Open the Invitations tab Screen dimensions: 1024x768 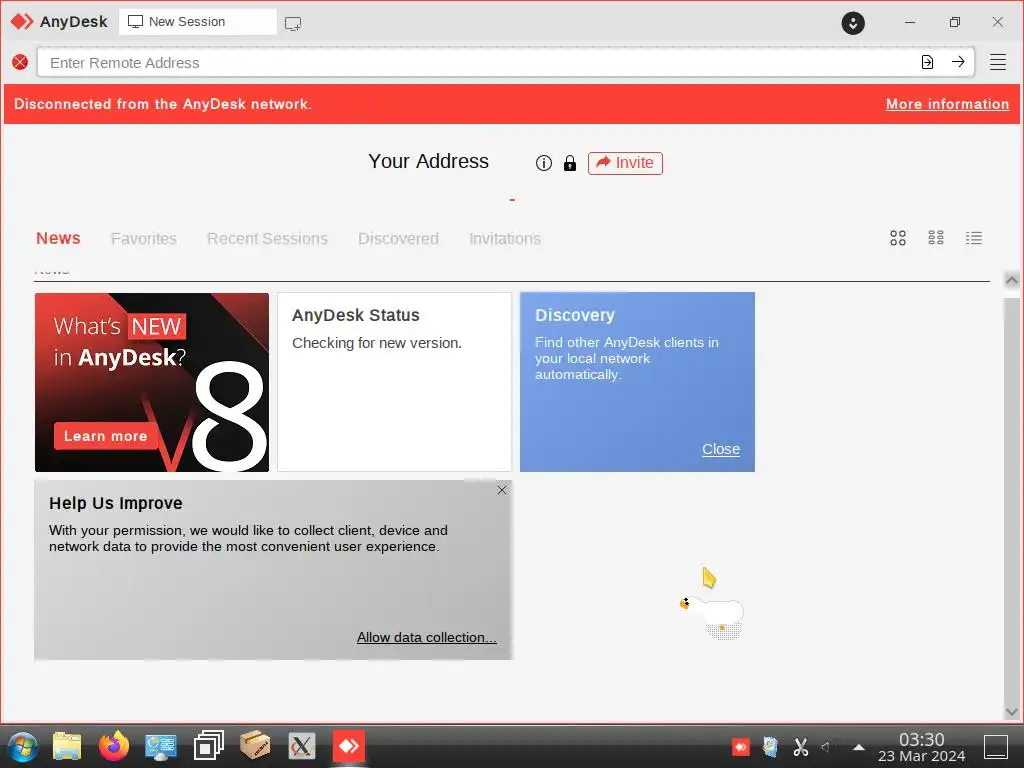pos(505,239)
